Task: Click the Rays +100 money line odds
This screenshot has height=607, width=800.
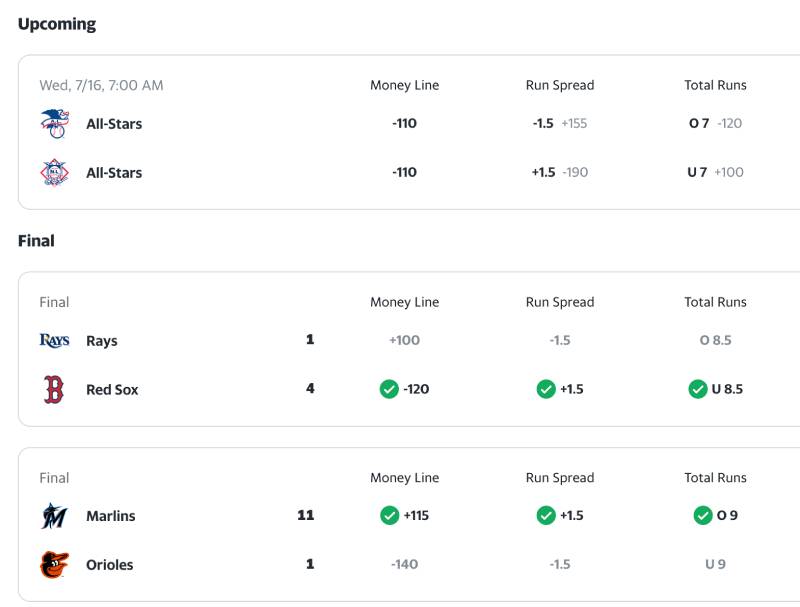Action: (405, 340)
